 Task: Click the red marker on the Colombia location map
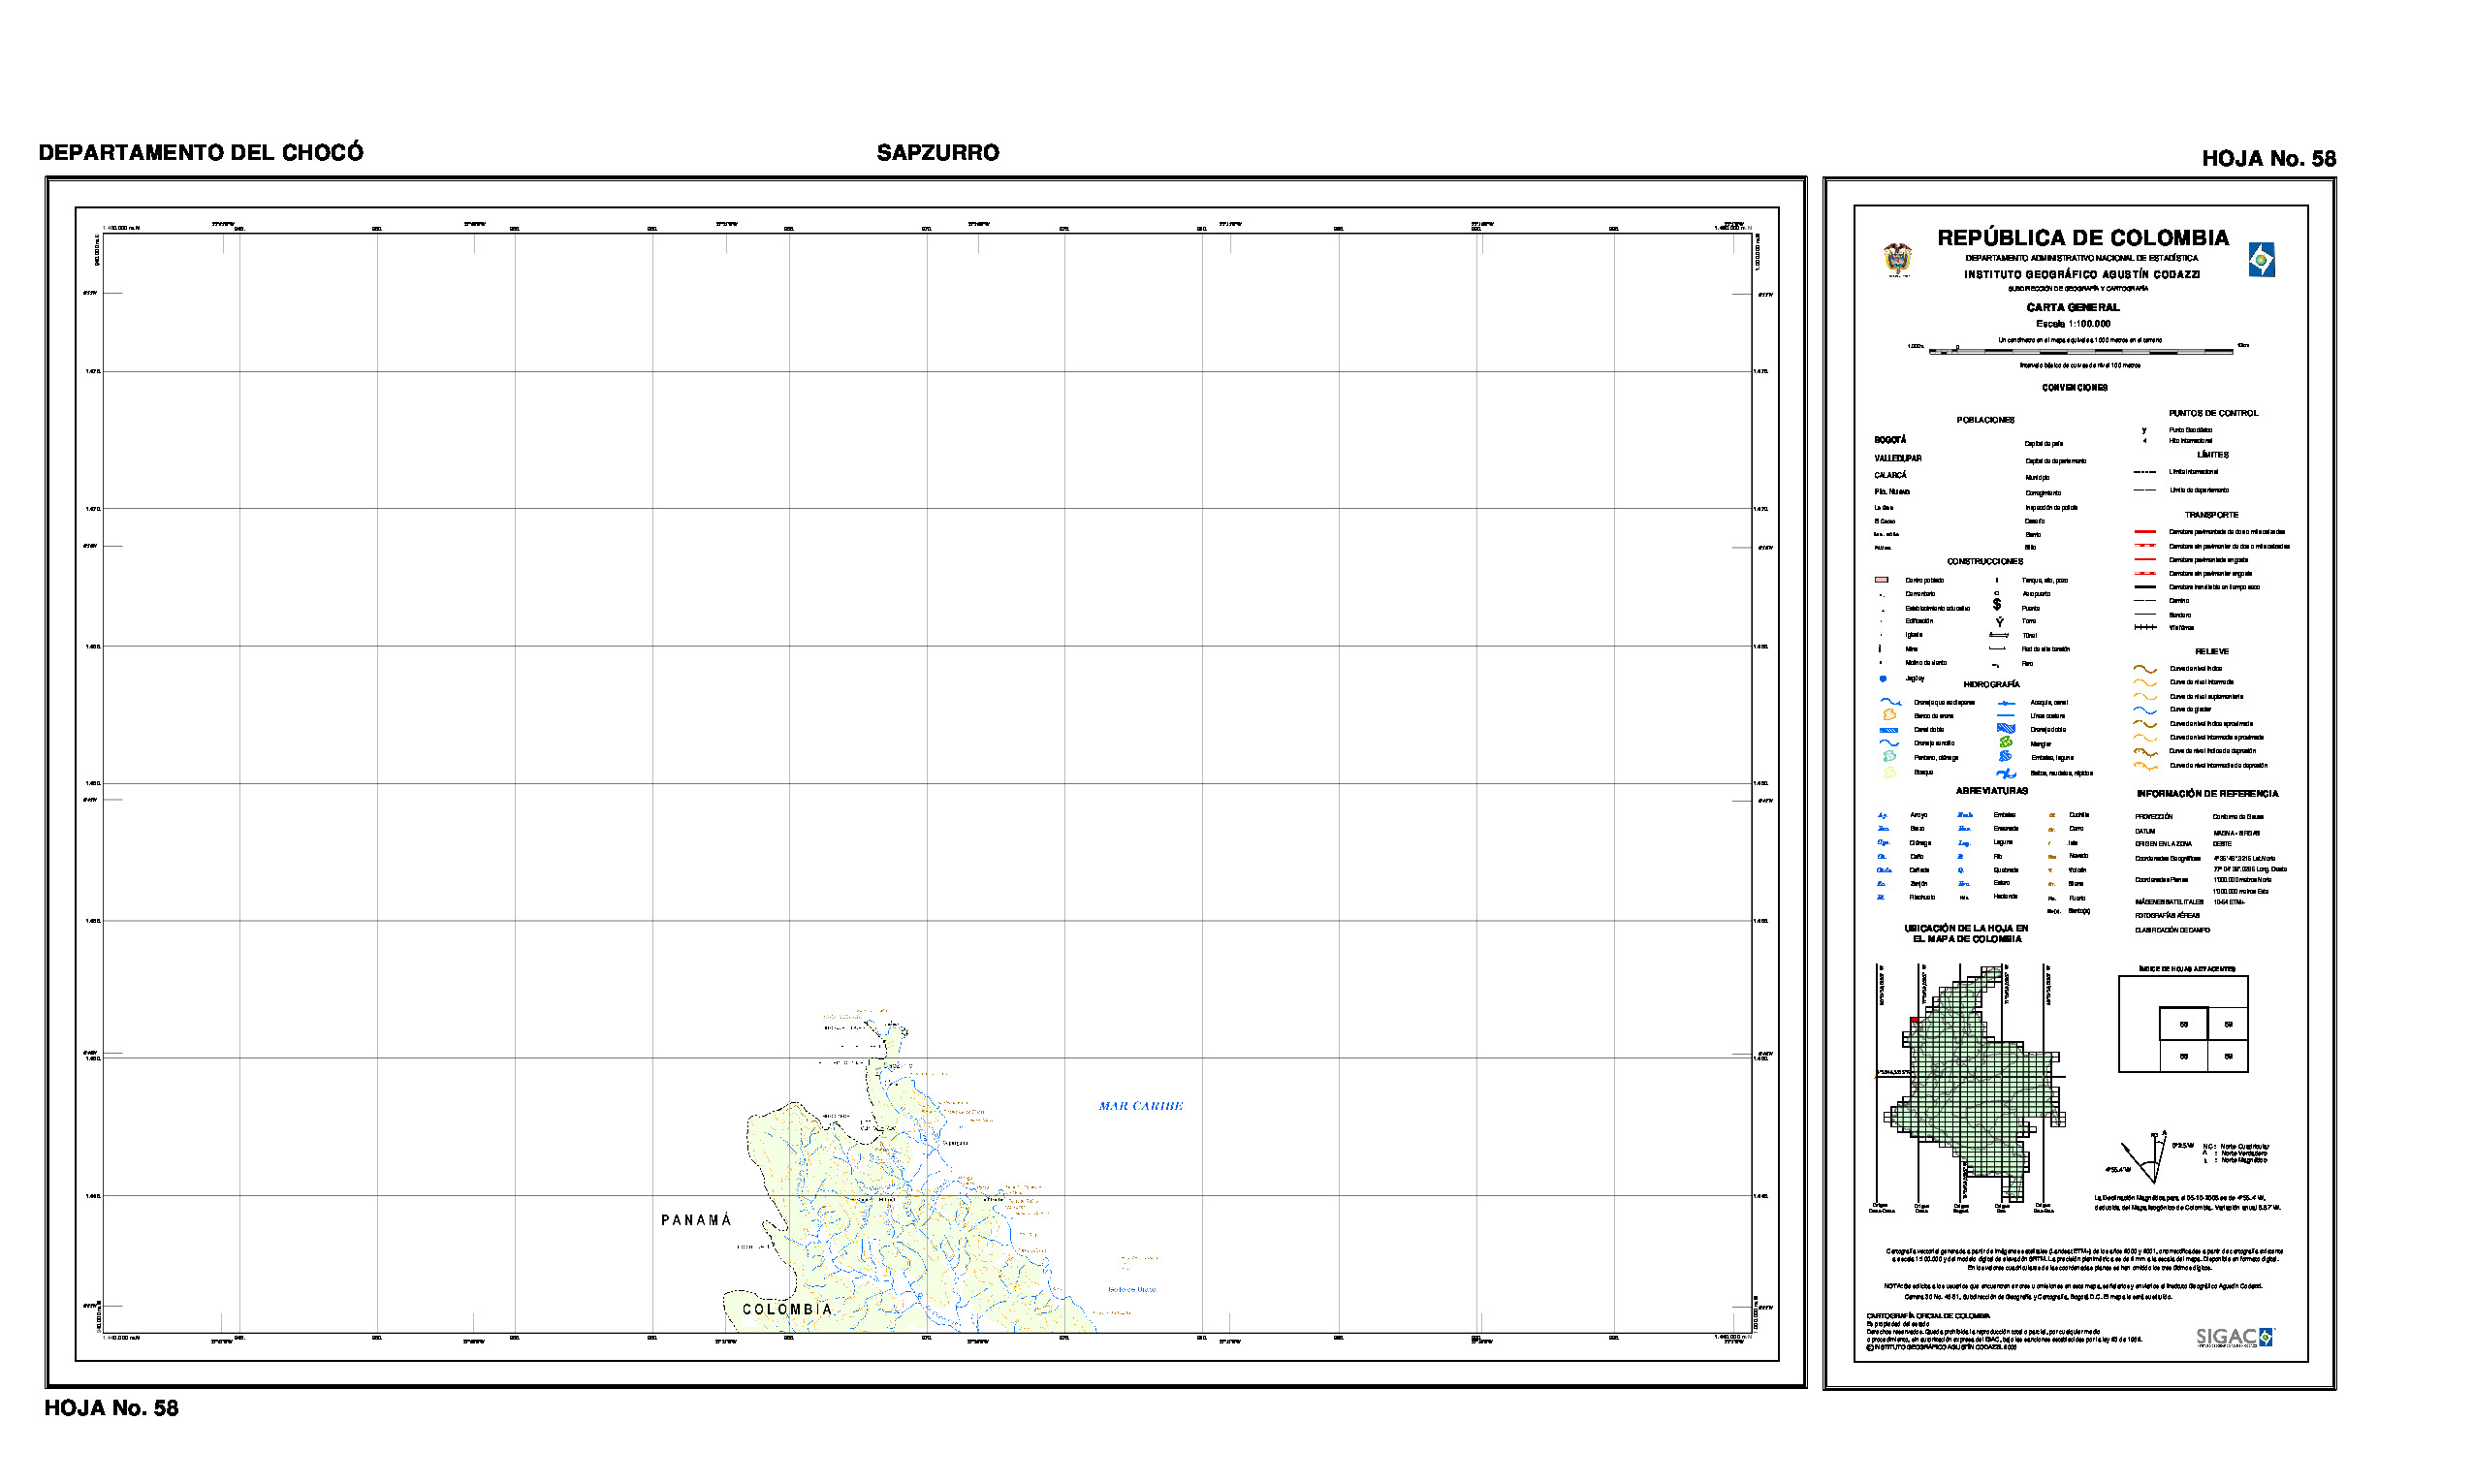pos(1913,1020)
